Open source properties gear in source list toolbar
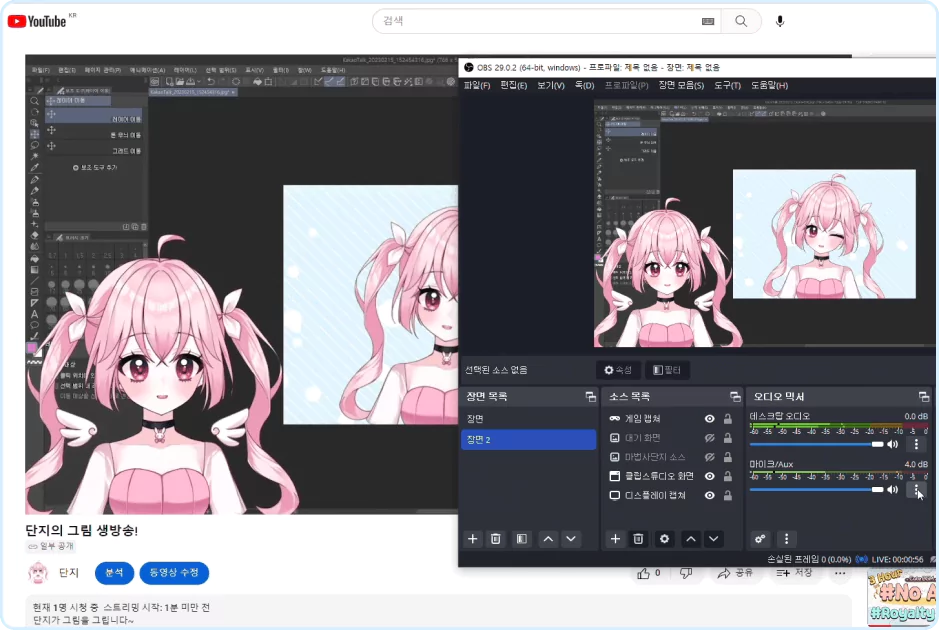Viewport: 939px width, 630px height. click(664, 539)
